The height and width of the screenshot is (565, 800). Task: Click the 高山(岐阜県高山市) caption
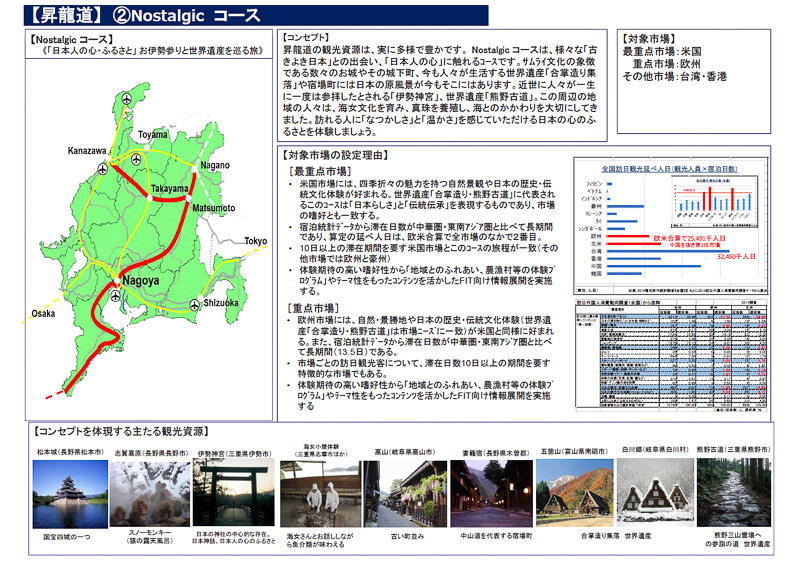(405, 452)
